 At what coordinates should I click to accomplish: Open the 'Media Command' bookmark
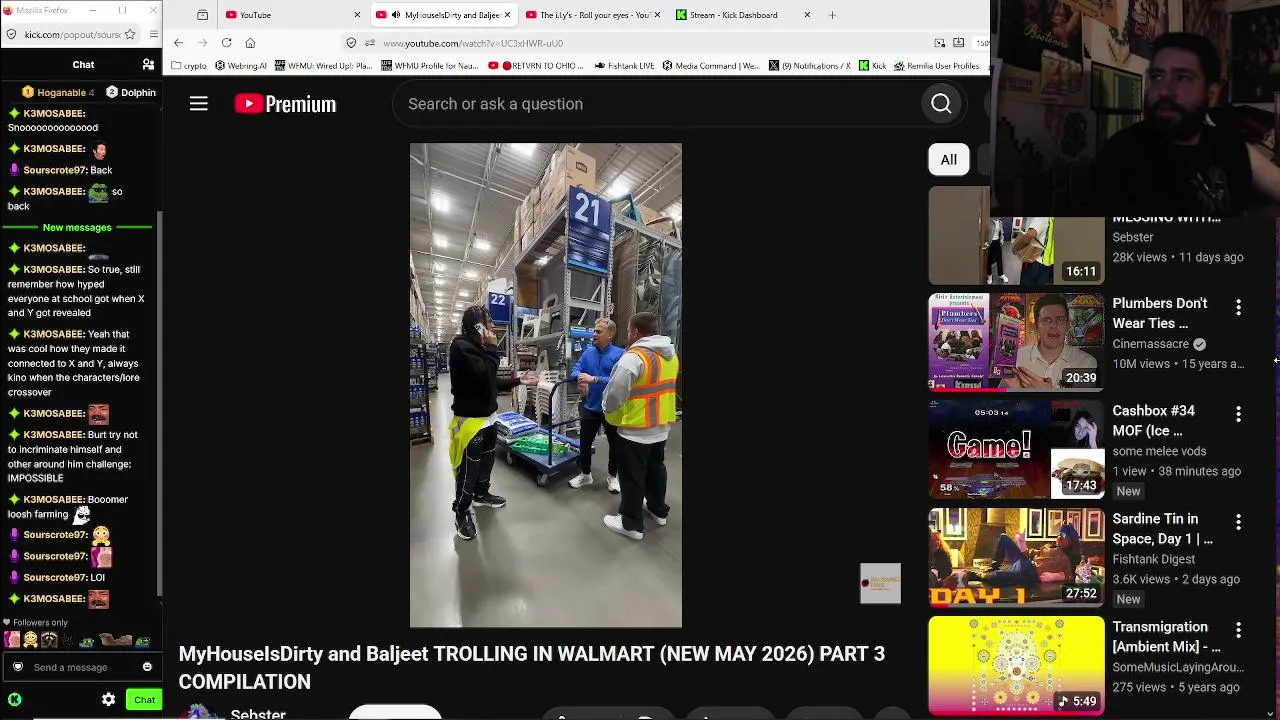pyautogui.click(x=711, y=66)
